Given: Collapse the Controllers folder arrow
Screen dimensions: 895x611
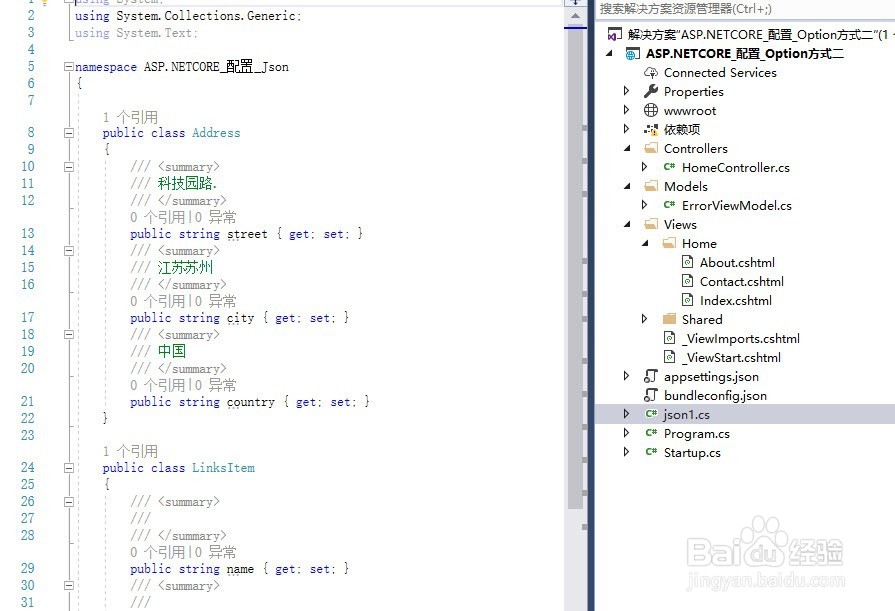Looking at the screenshot, I should point(627,148).
